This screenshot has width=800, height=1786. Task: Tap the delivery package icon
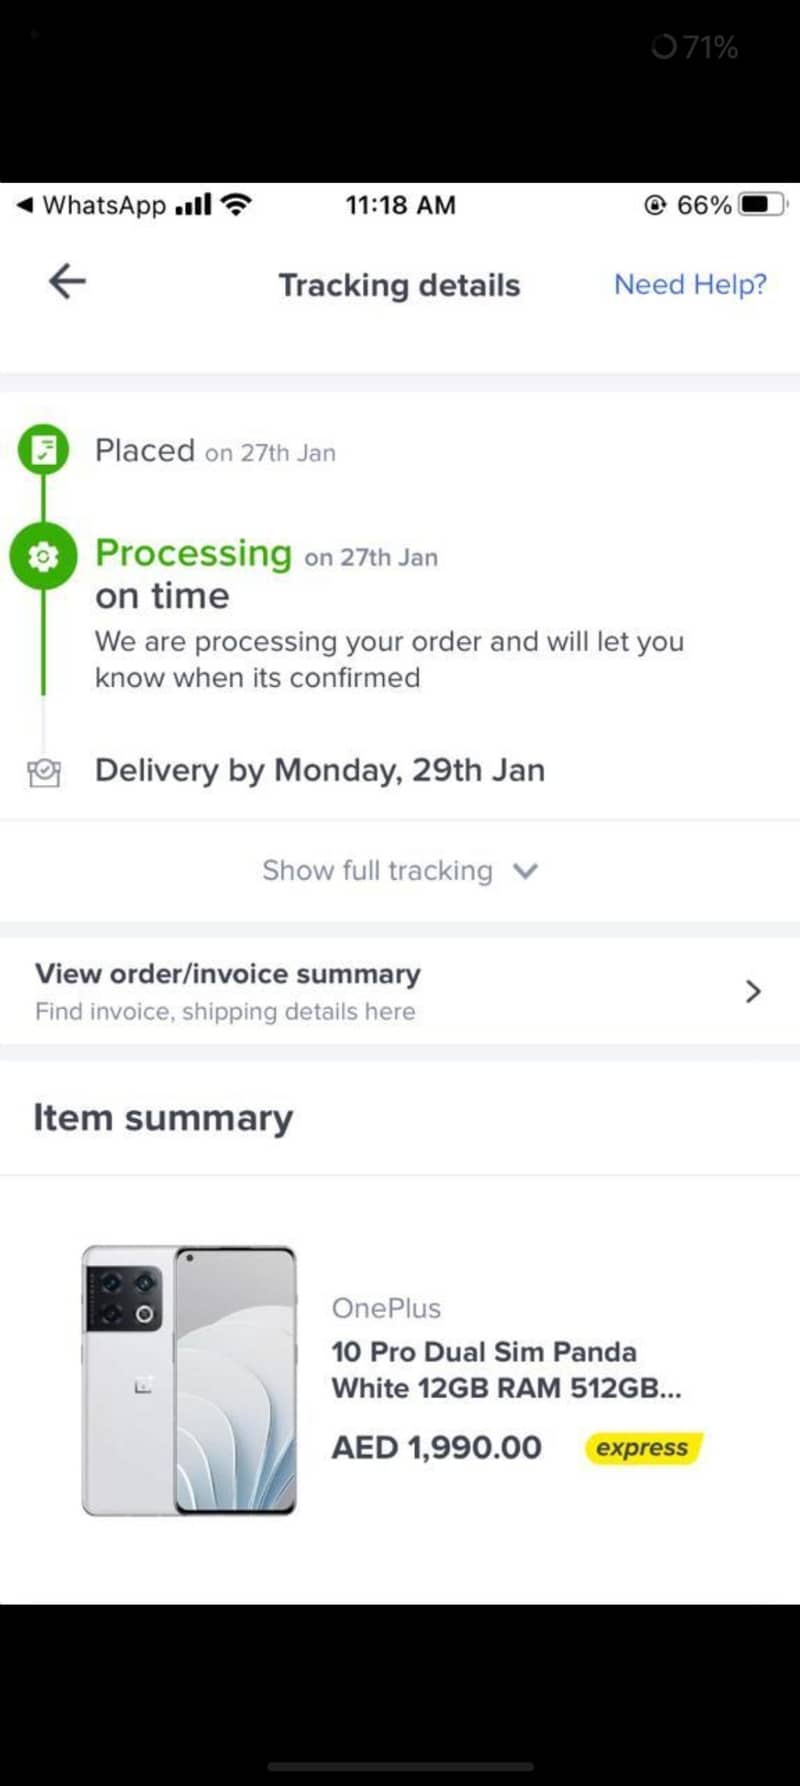click(44, 772)
